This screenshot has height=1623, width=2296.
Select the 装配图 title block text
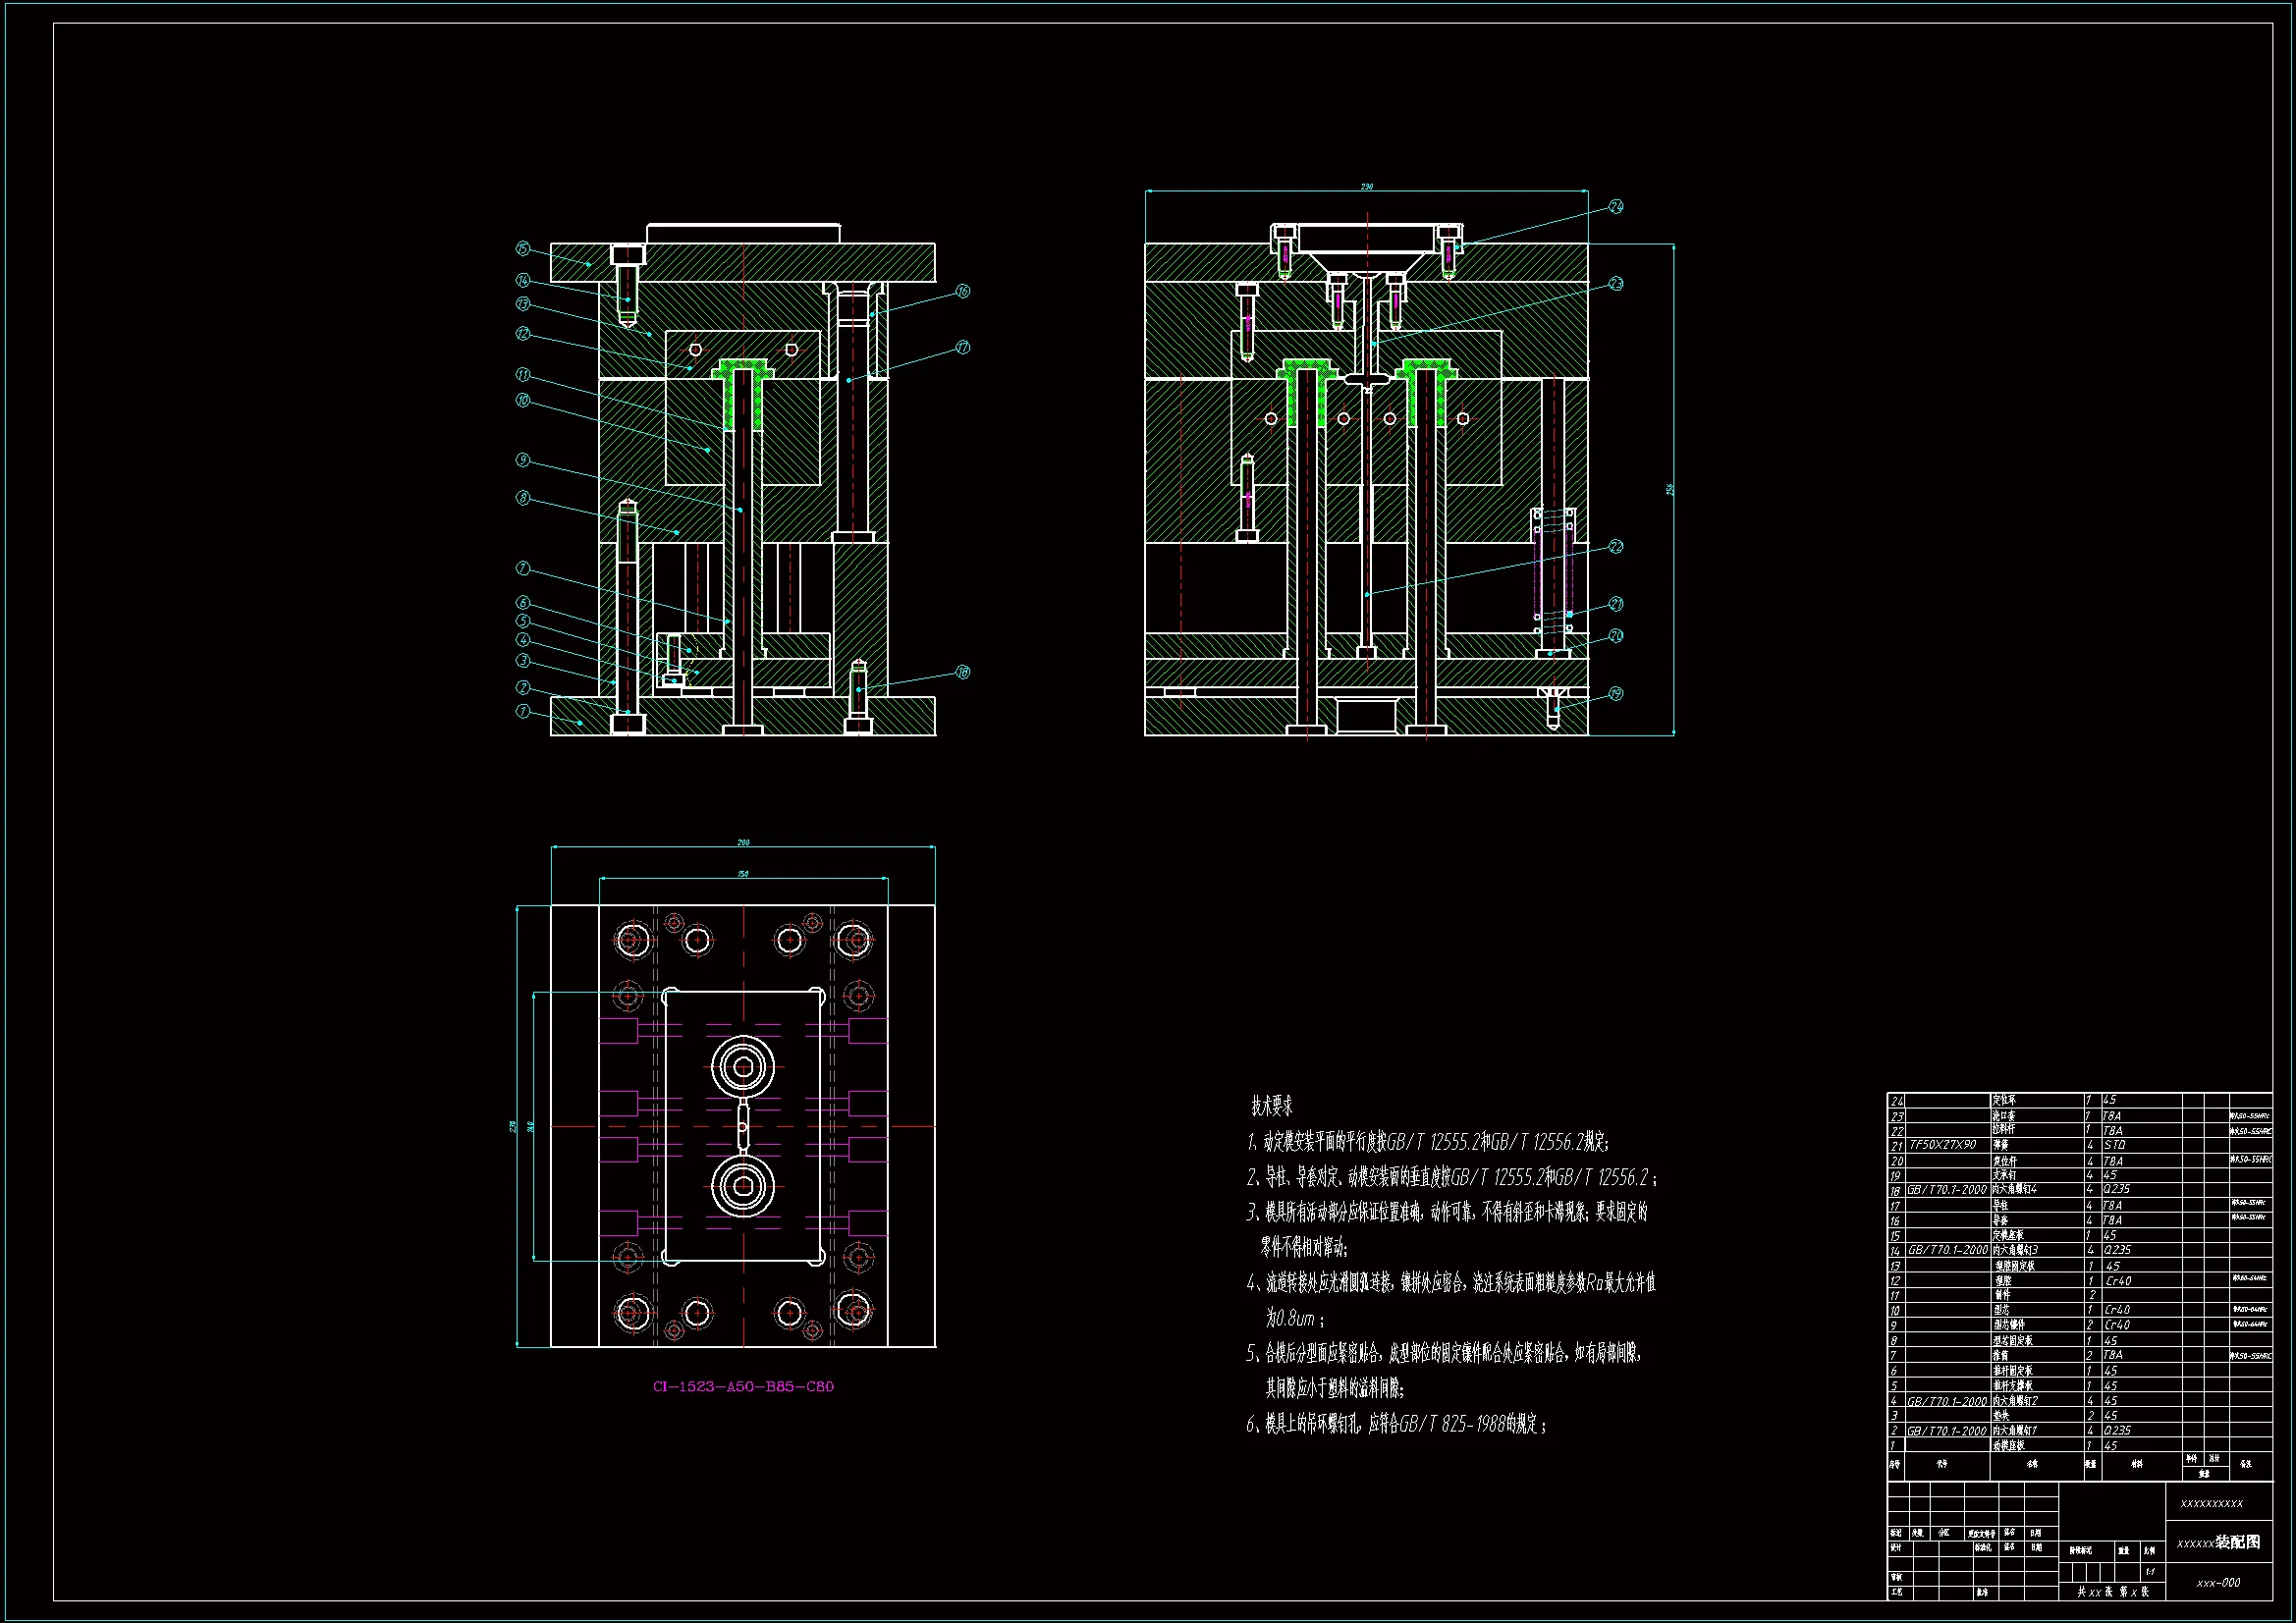click(2237, 1542)
